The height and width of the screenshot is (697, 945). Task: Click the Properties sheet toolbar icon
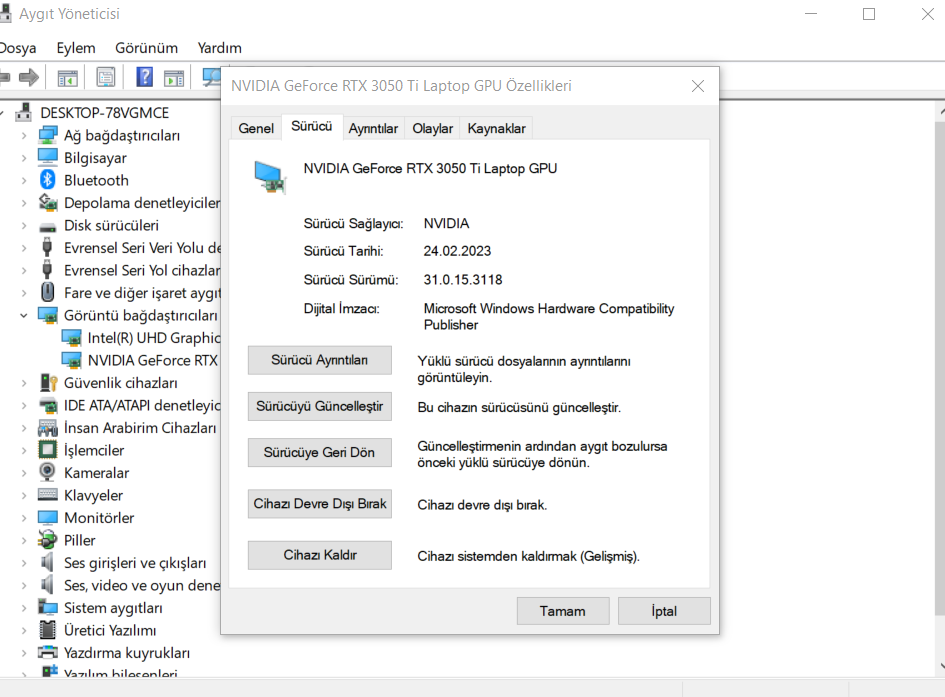[105, 77]
